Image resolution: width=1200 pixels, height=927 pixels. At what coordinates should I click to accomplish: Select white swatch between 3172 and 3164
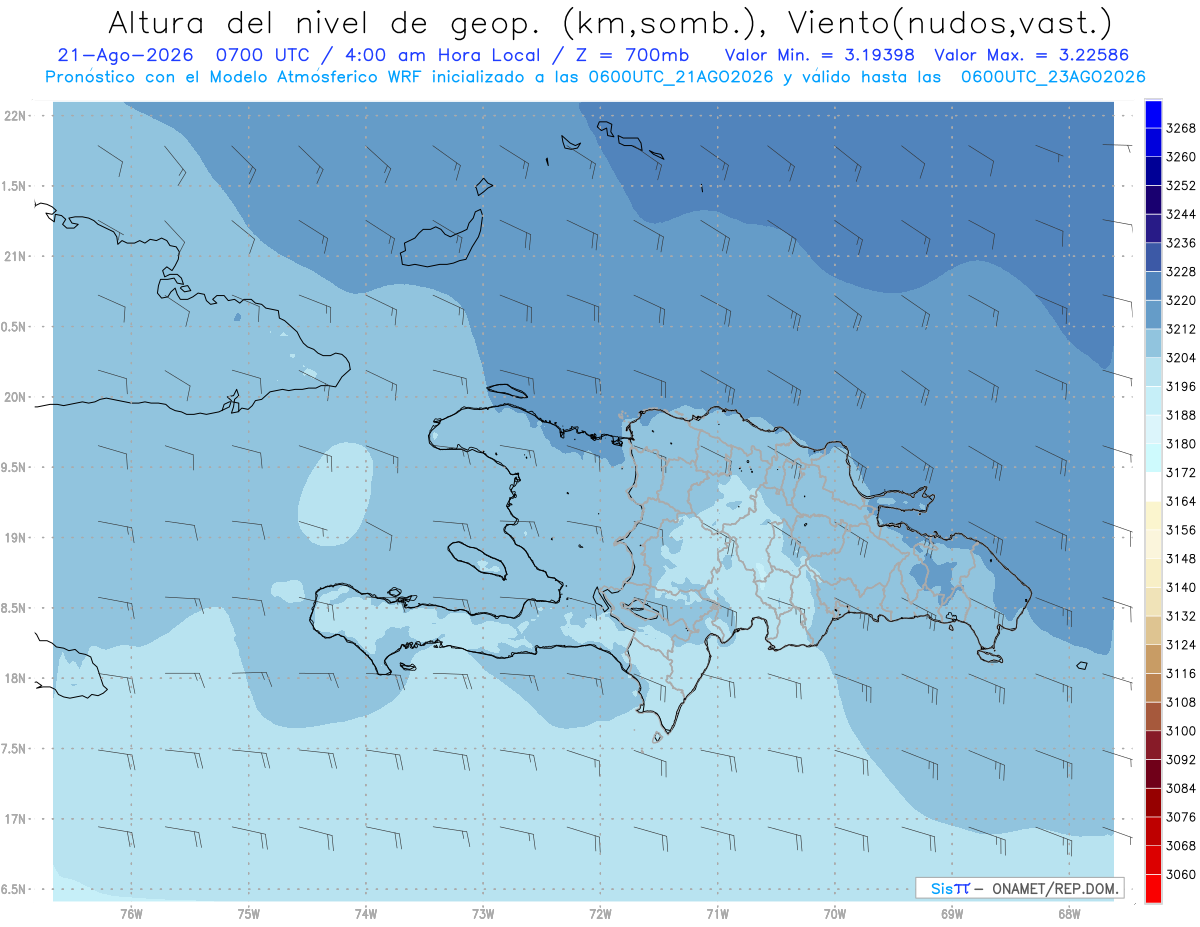(1153, 486)
